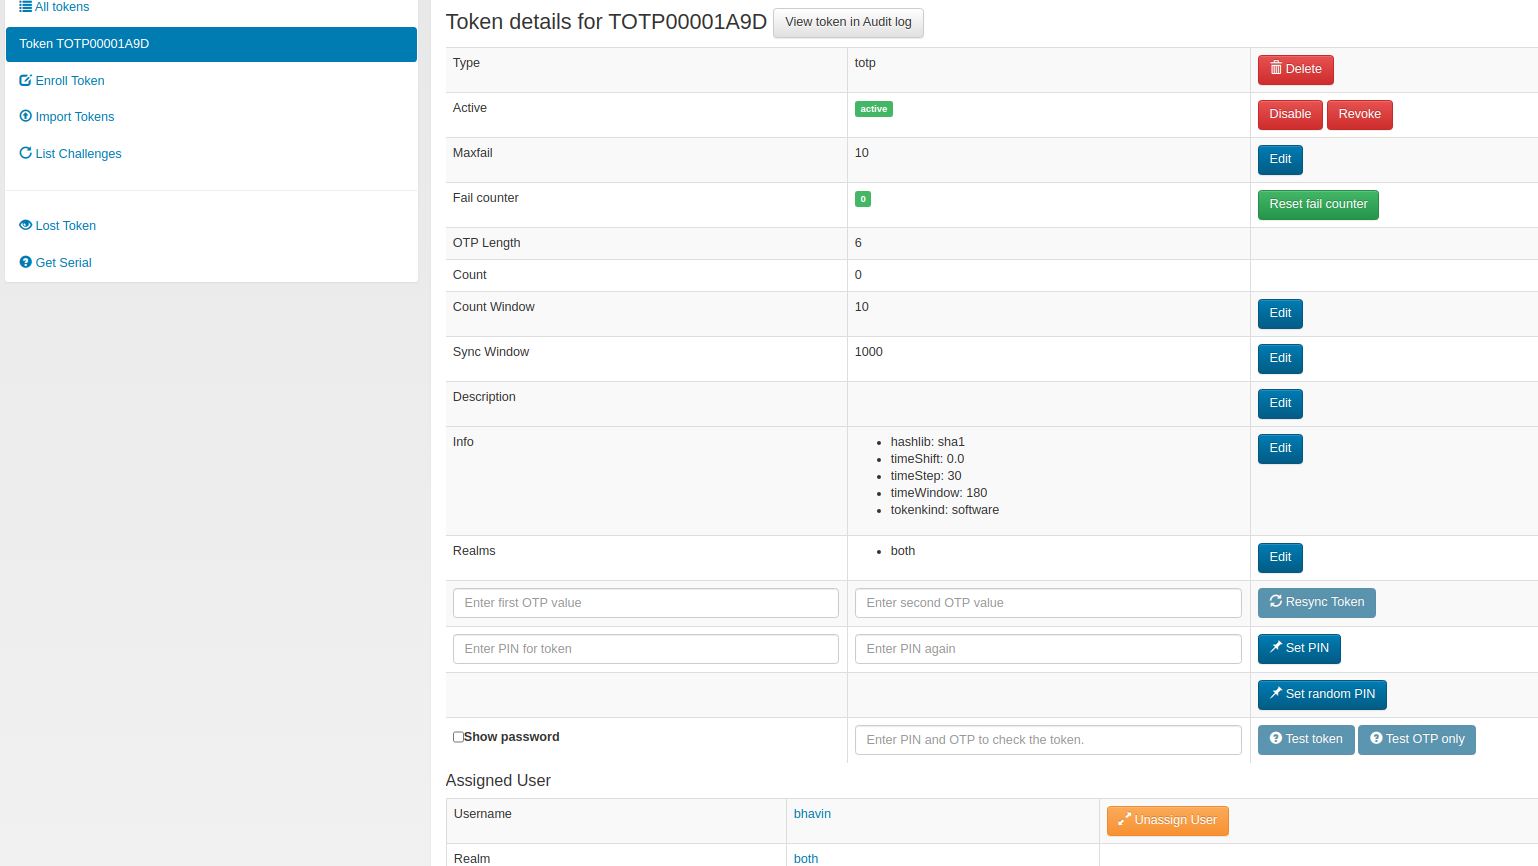Click the Resync Token refresh icon
1538x866 pixels.
click(x=1276, y=602)
